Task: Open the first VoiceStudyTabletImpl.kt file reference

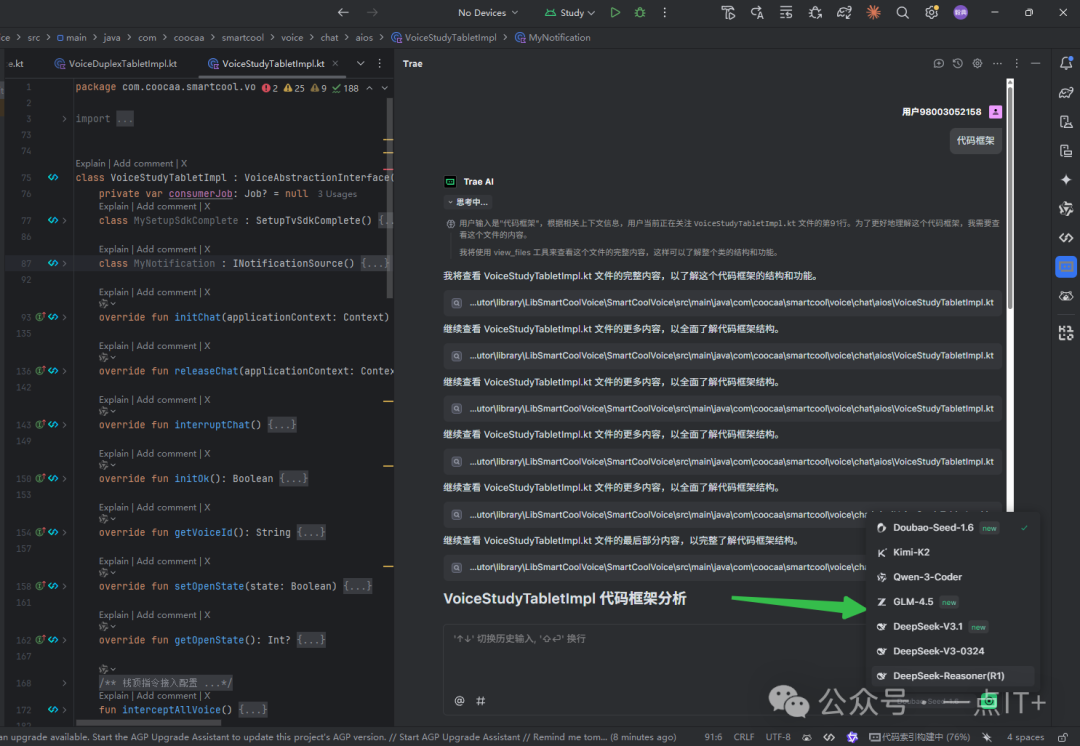Action: (x=723, y=302)
